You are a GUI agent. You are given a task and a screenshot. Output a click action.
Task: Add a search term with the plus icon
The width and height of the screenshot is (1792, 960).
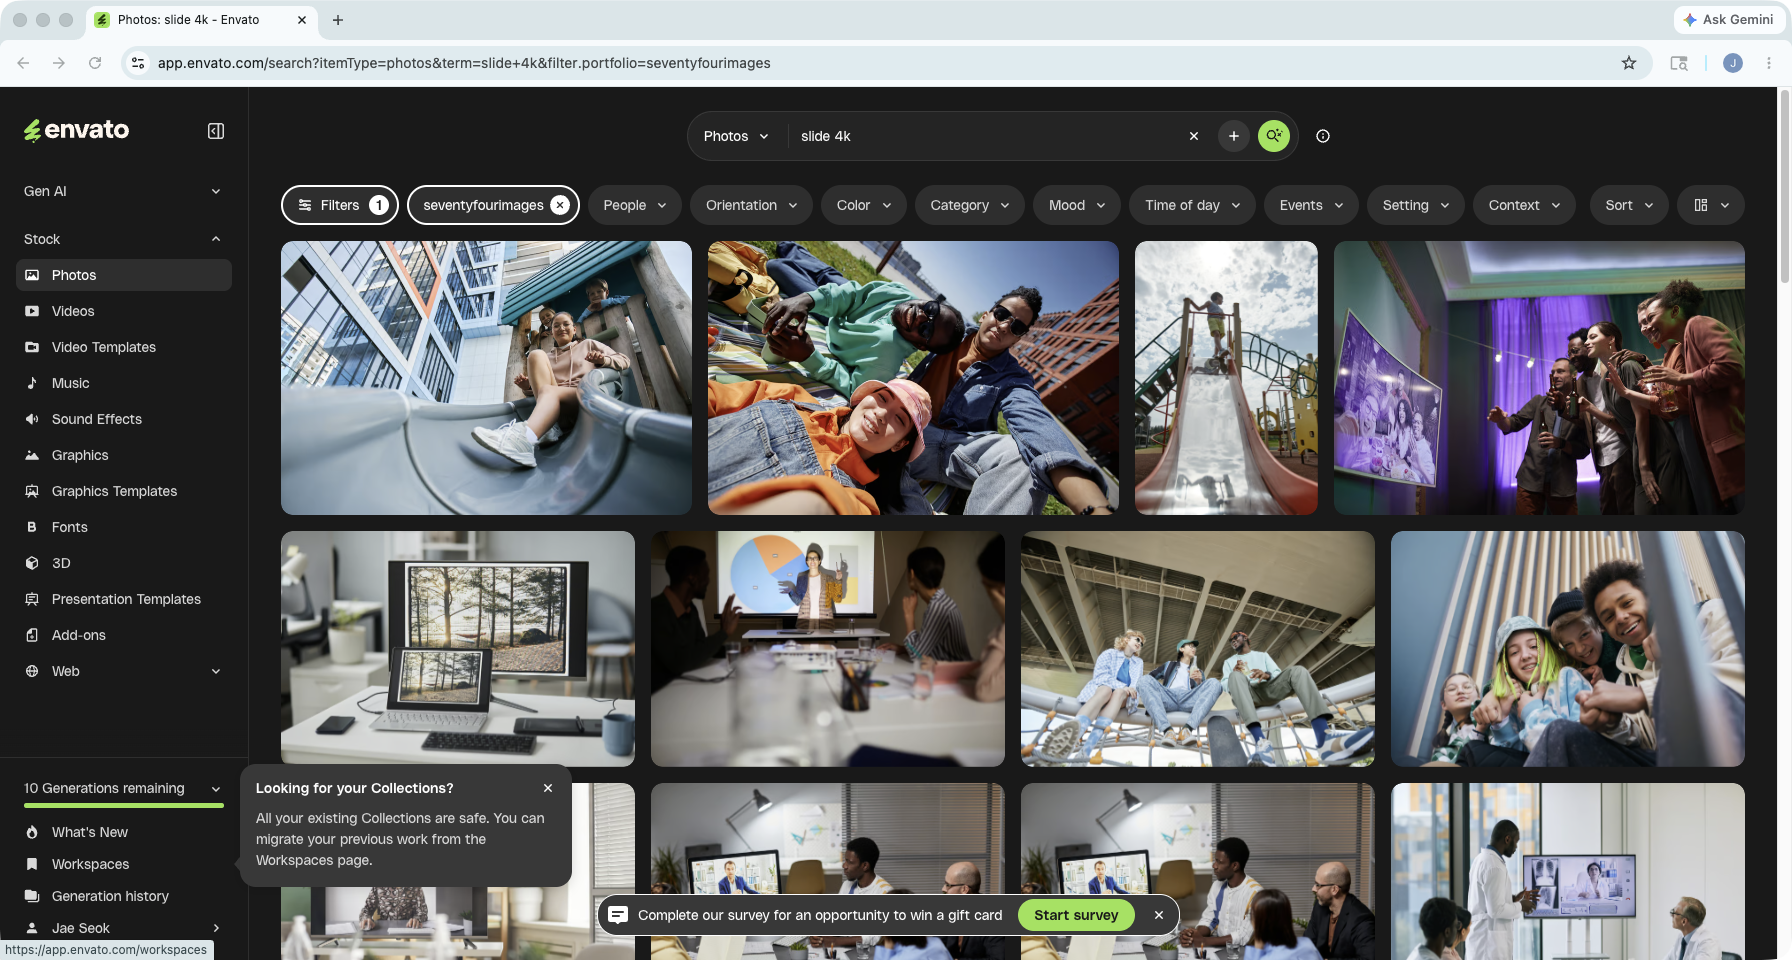[1233, 136]
